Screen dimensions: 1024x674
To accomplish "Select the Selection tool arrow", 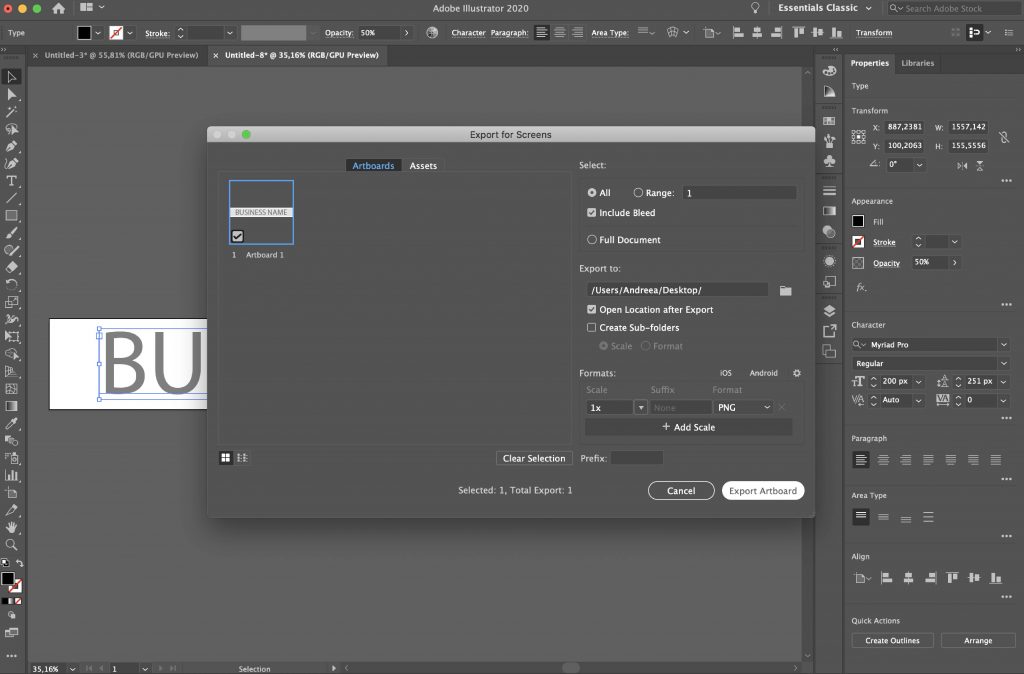I will pos(12,76).
